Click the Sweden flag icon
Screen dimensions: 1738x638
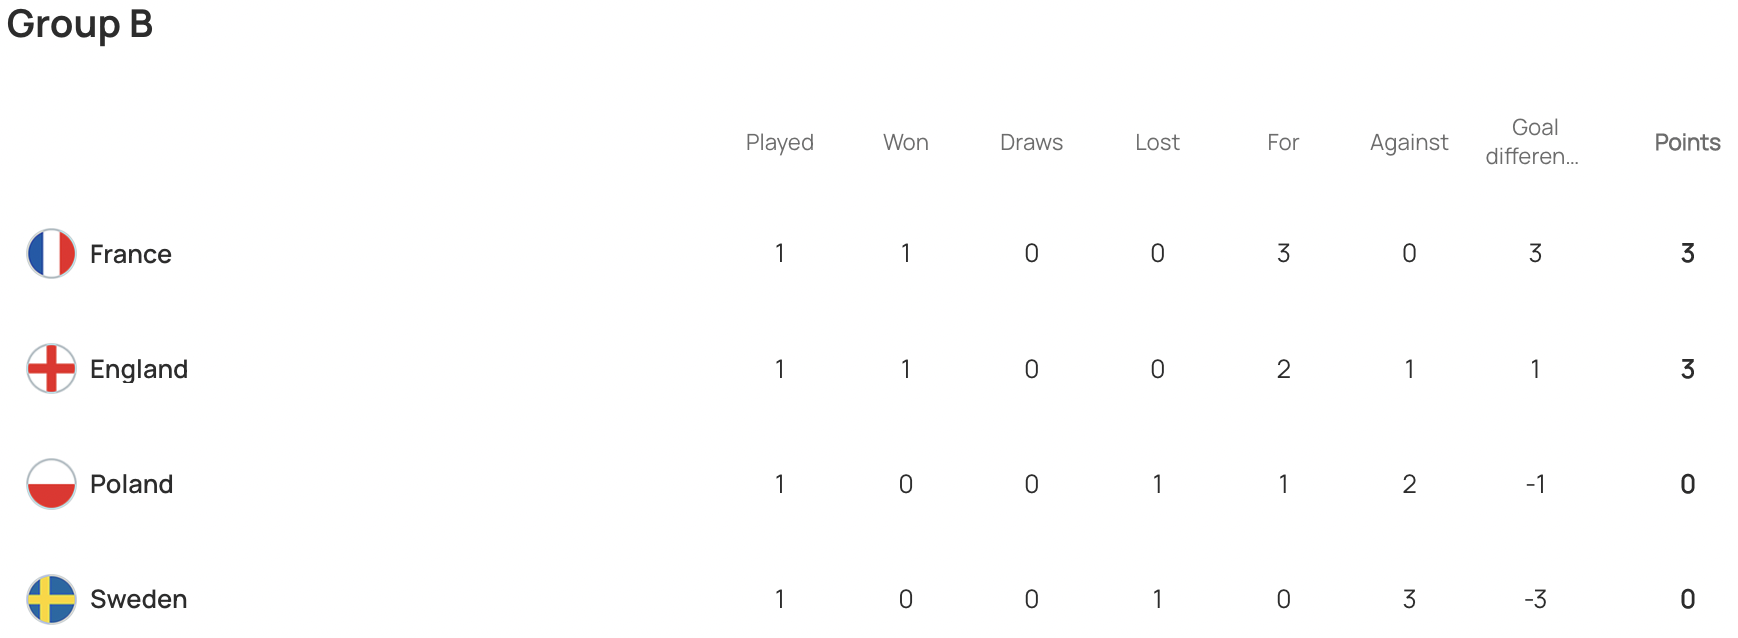[51, 599]
